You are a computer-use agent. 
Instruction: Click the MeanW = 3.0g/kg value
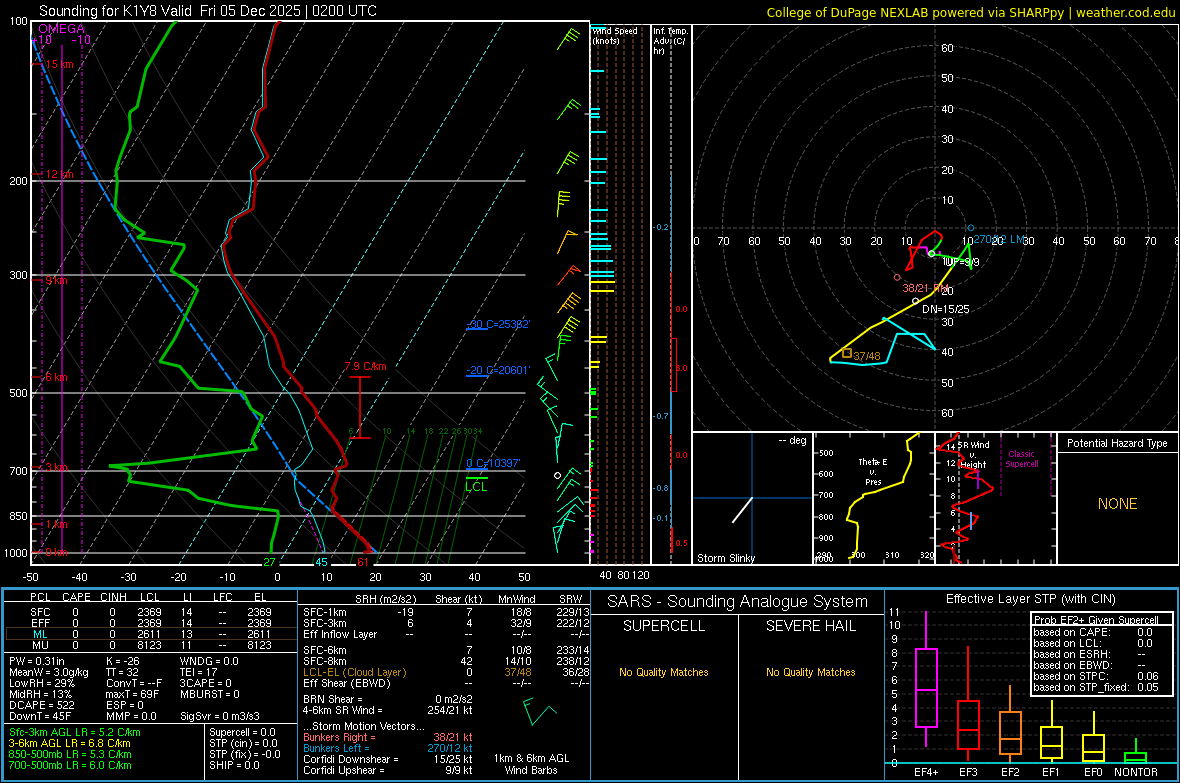(48, 672)
